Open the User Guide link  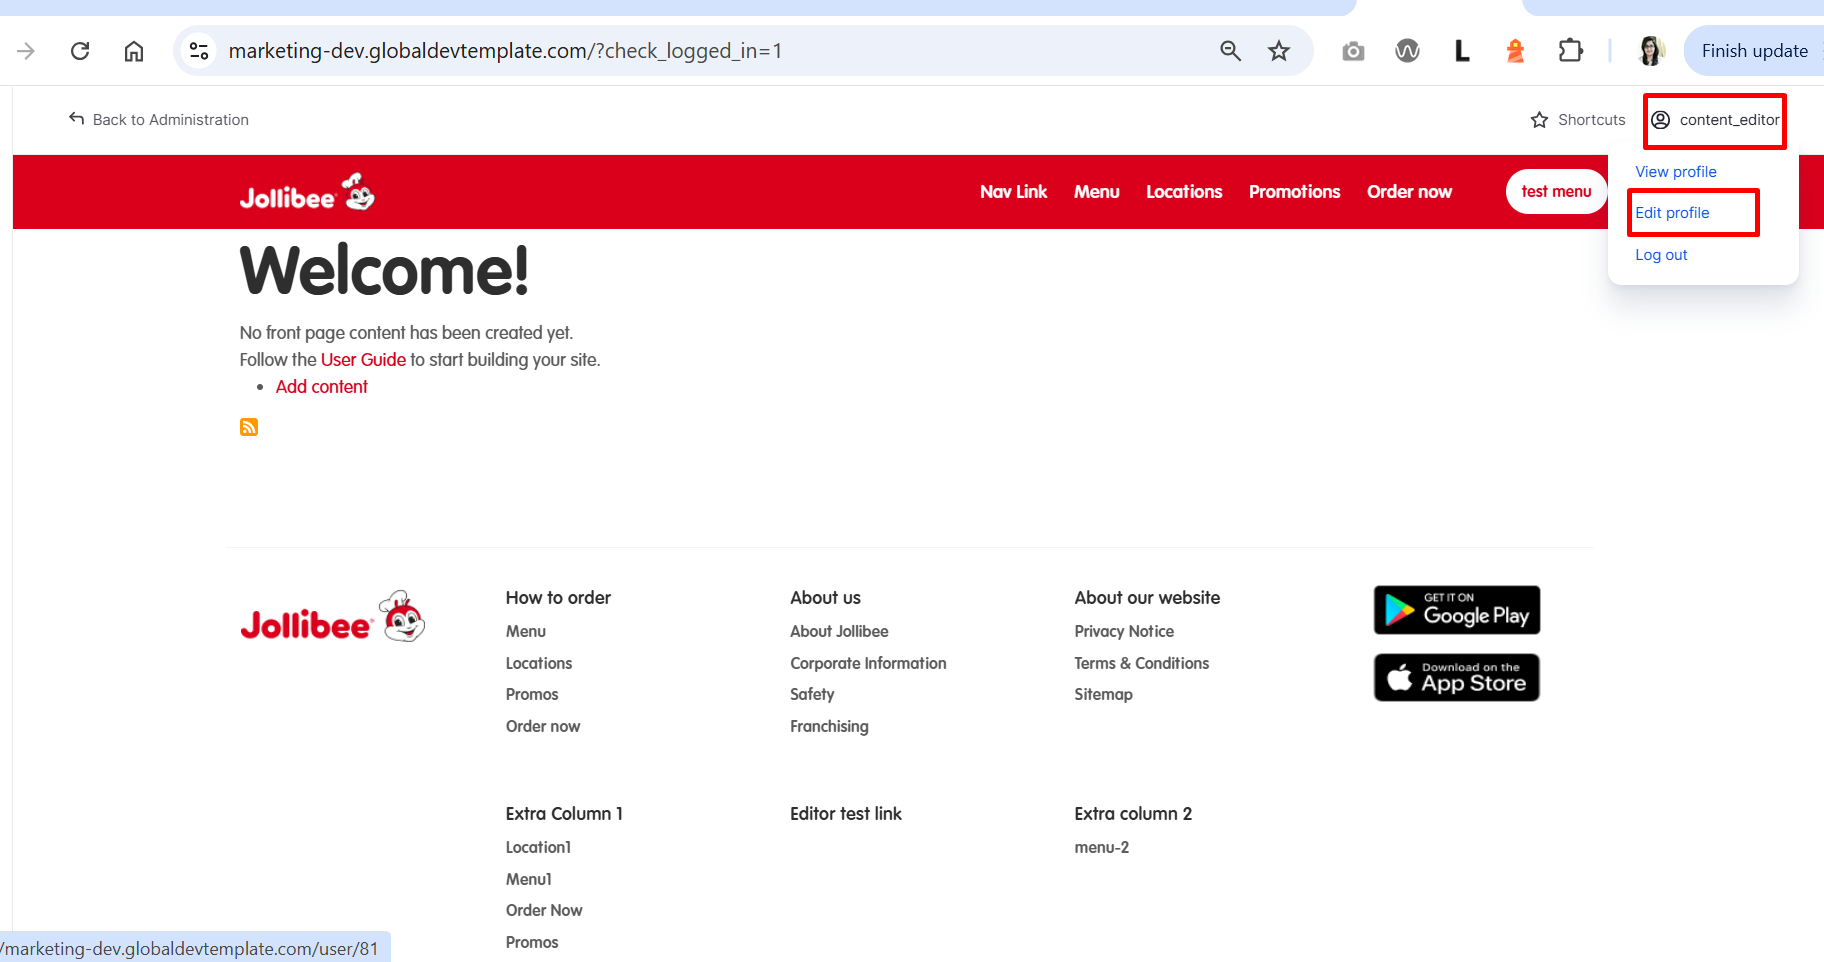[363, 360]
